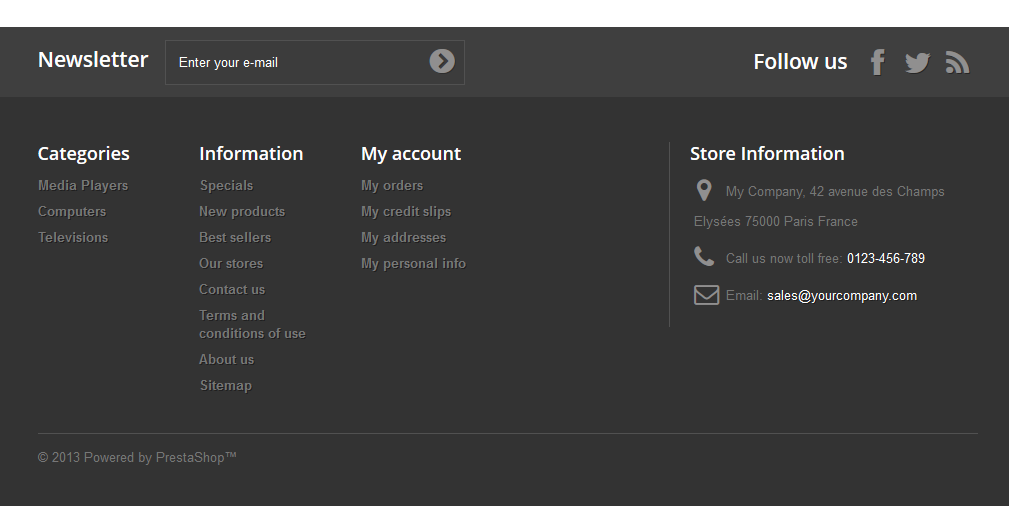Screen dimensions: 1009x506
Task: Click the phone icon in Store Information
Action: [x=704, y=257]
